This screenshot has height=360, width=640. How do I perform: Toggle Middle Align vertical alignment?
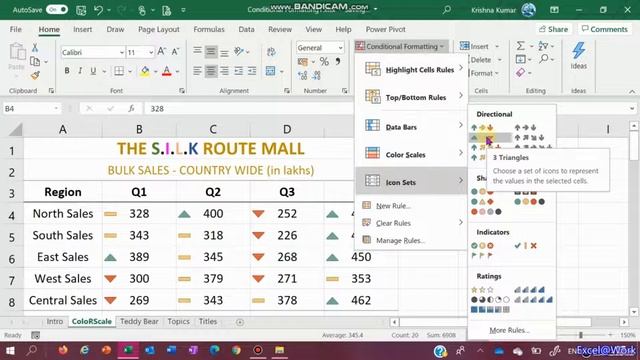click(211, 51)
